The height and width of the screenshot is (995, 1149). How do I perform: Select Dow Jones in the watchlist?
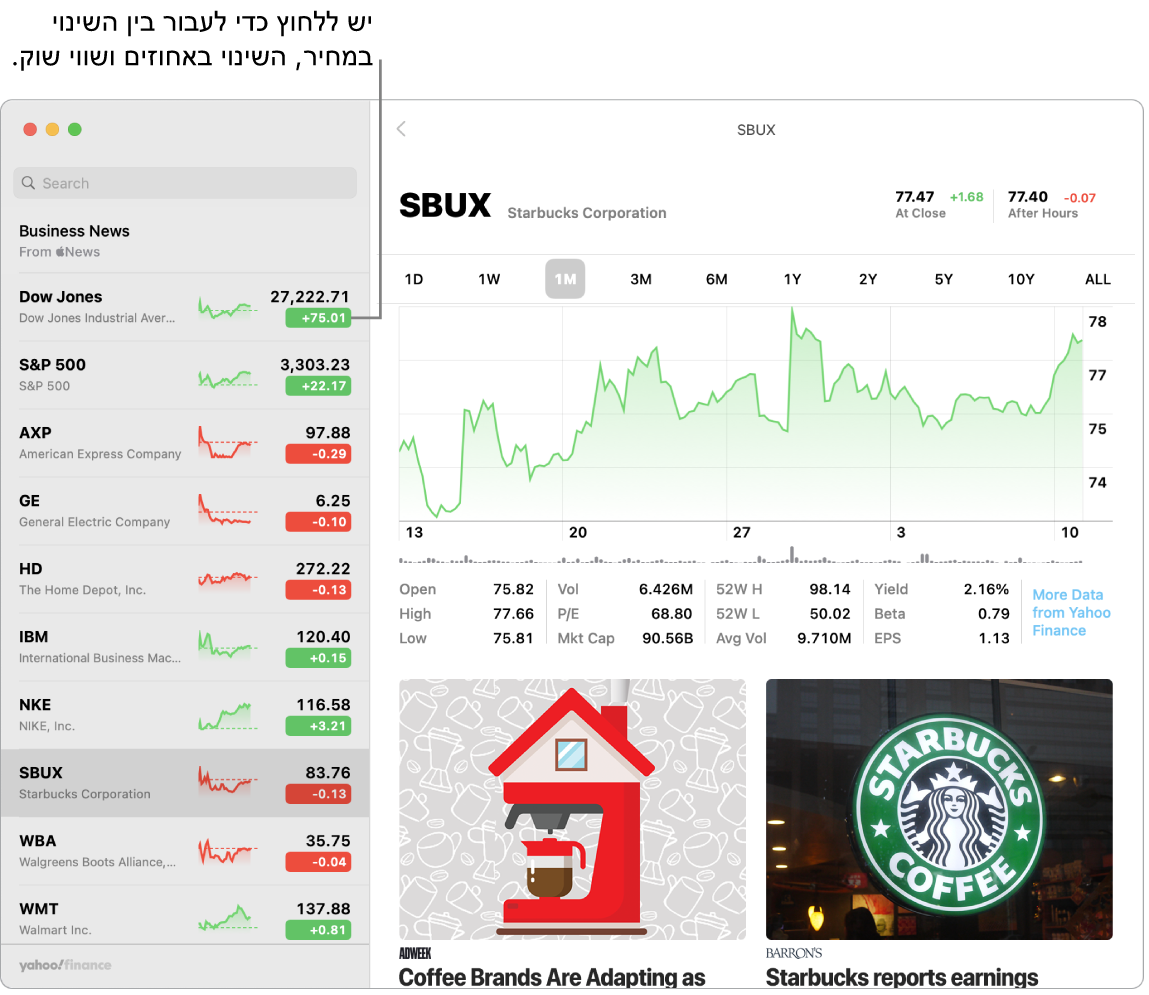pos(185,308)
